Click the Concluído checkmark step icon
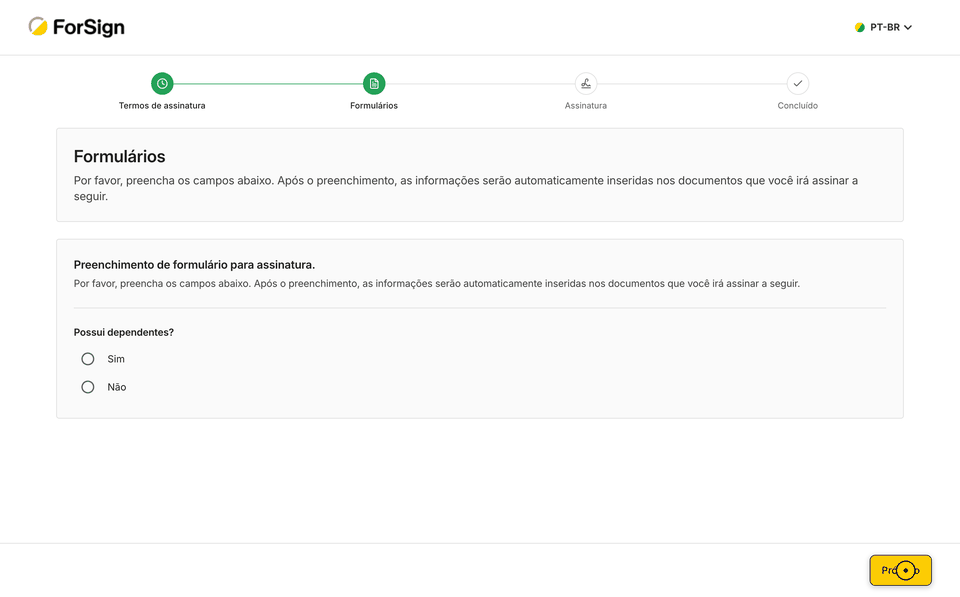 pos(798,83)
